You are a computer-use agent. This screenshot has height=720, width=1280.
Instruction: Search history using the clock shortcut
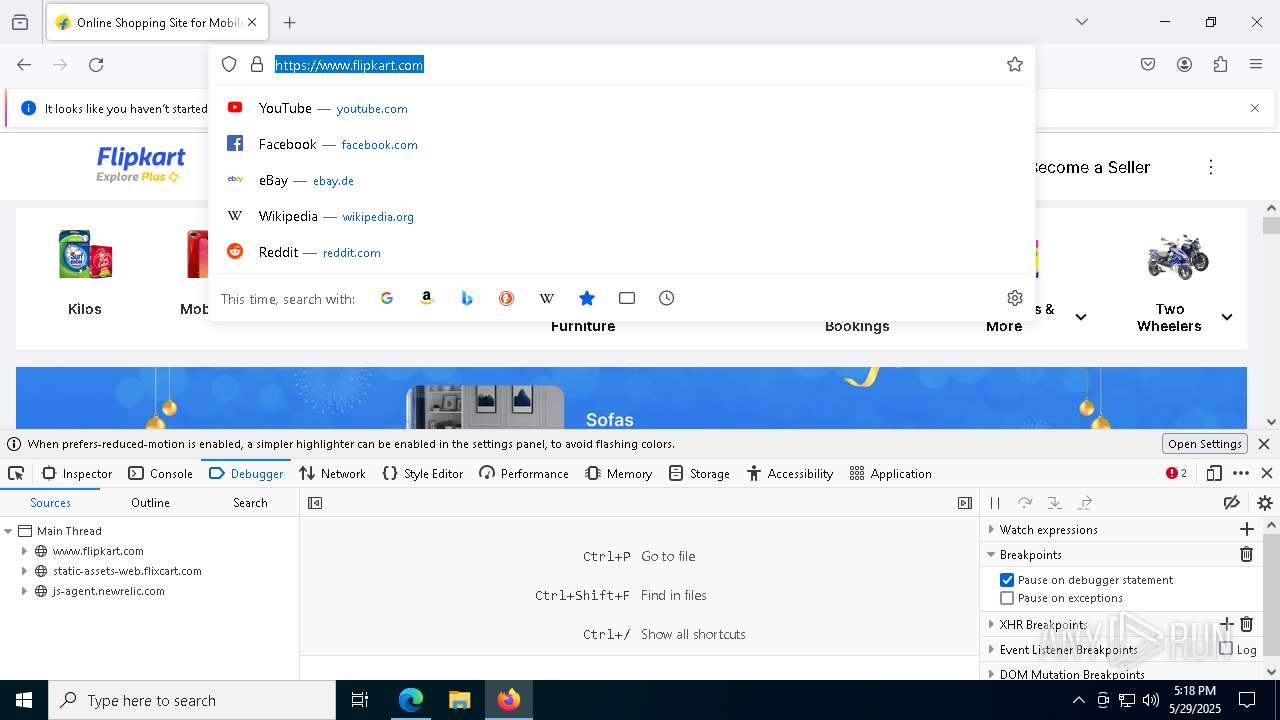[667, 298]
